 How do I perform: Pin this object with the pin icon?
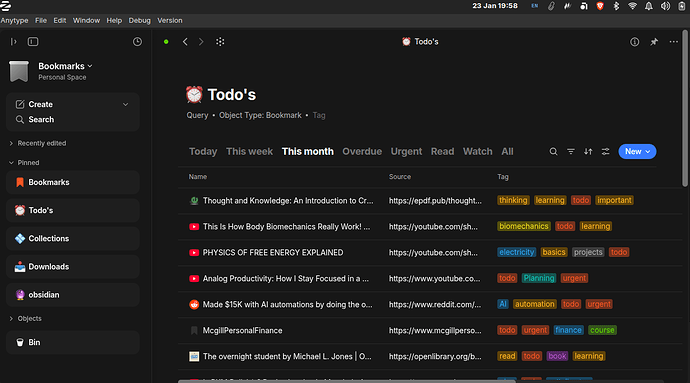point(654,42)
